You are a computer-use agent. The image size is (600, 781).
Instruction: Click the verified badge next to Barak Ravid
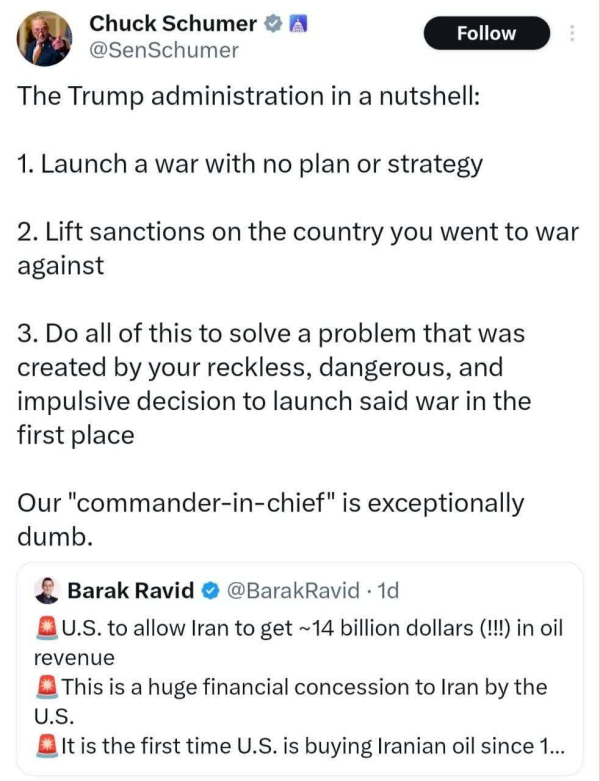click(211, 591)
